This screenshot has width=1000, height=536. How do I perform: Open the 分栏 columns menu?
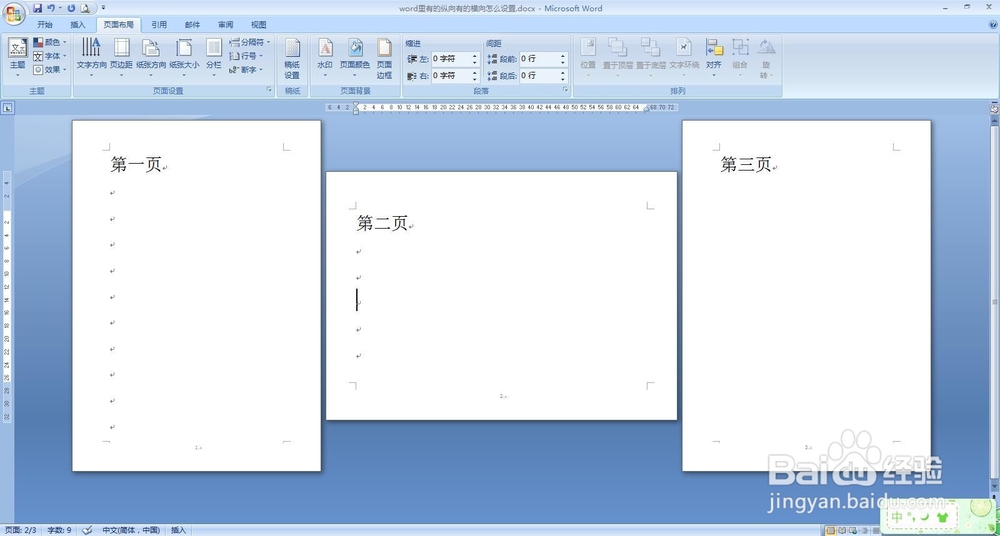click(x=214, y=57)
